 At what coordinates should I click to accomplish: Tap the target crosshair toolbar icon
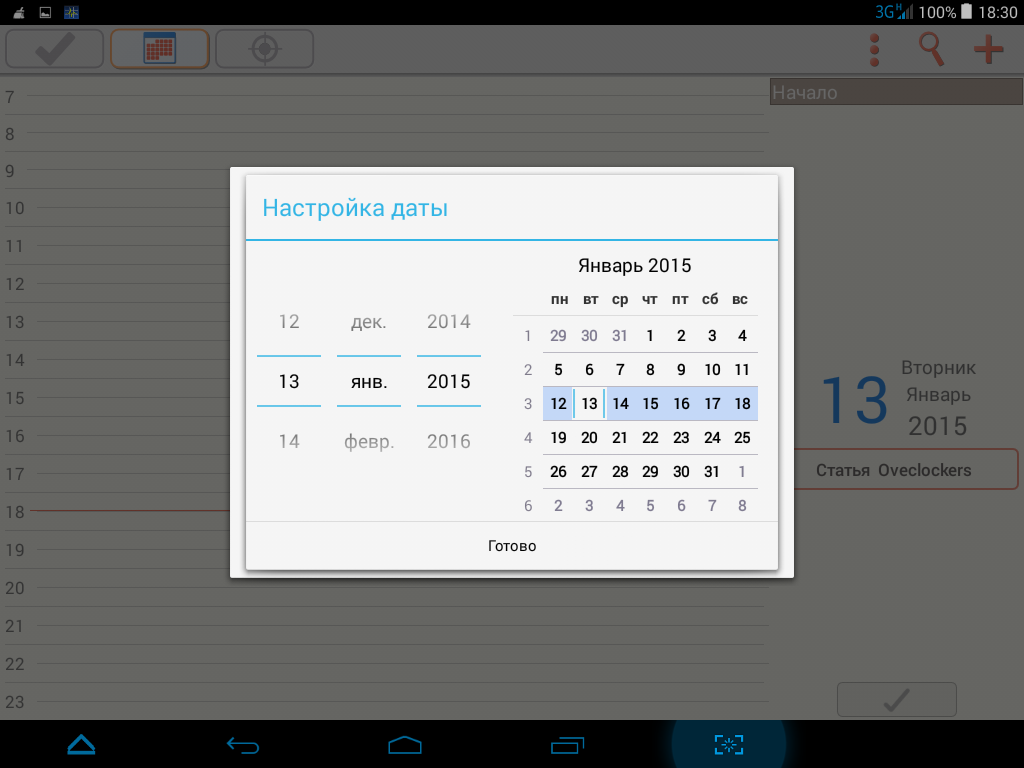(x=264, y=48)
